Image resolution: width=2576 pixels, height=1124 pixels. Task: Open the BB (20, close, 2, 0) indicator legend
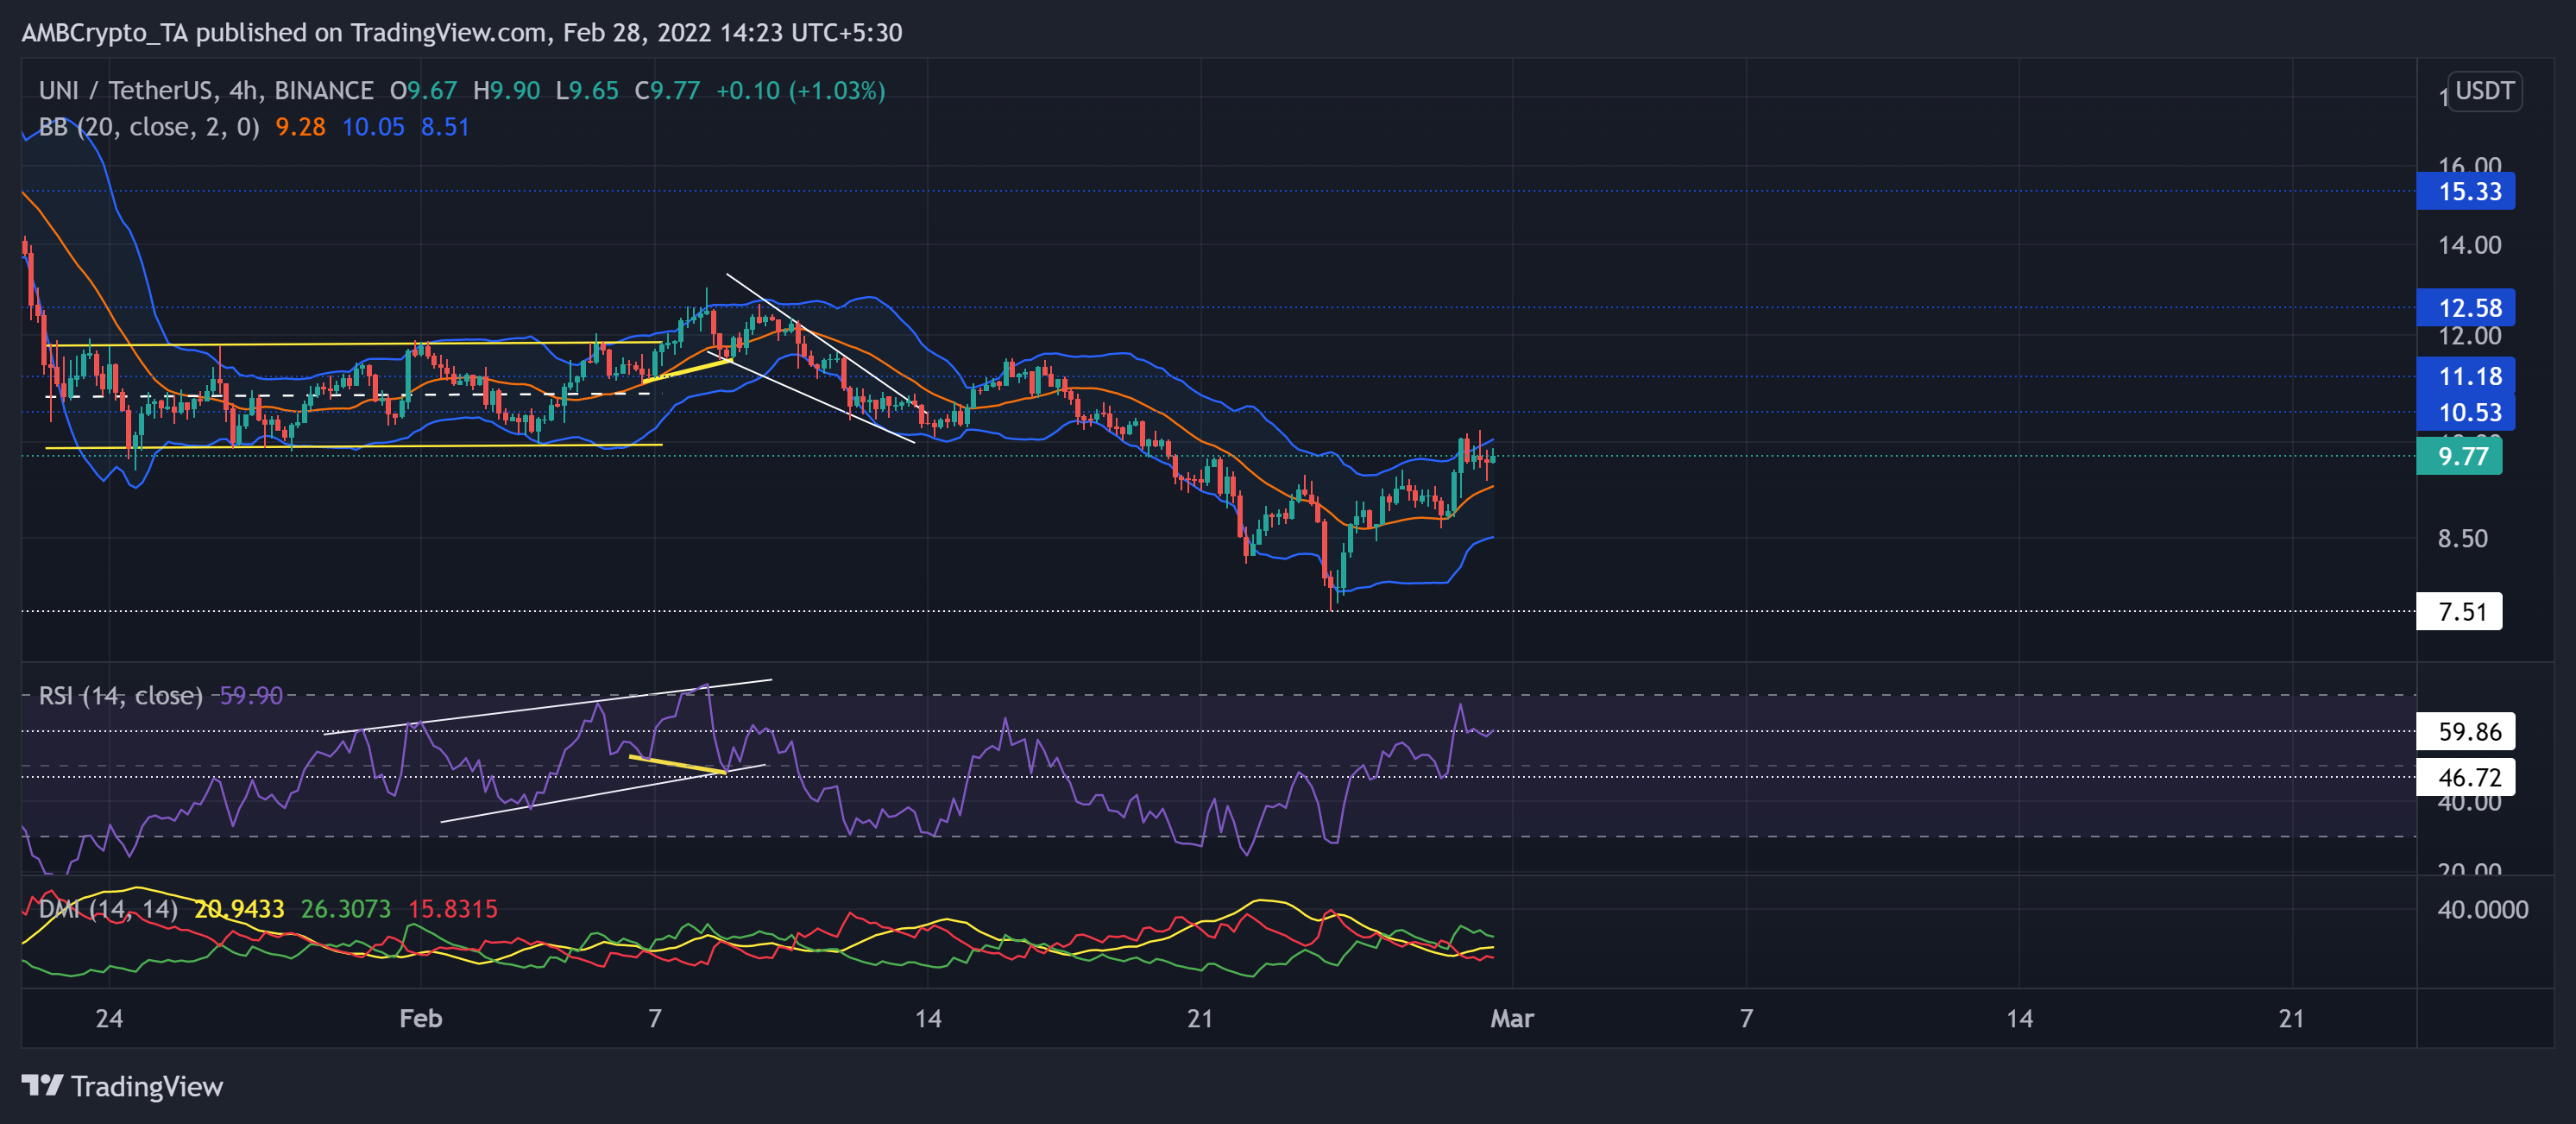[x=149, y=127]
